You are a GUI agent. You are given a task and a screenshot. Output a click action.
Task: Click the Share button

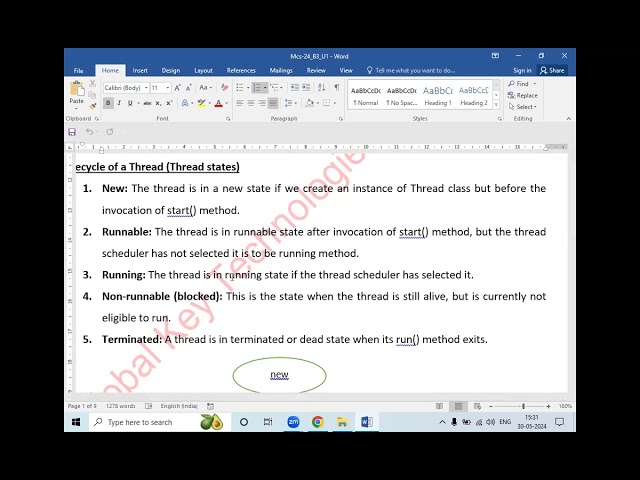[552, 71]
